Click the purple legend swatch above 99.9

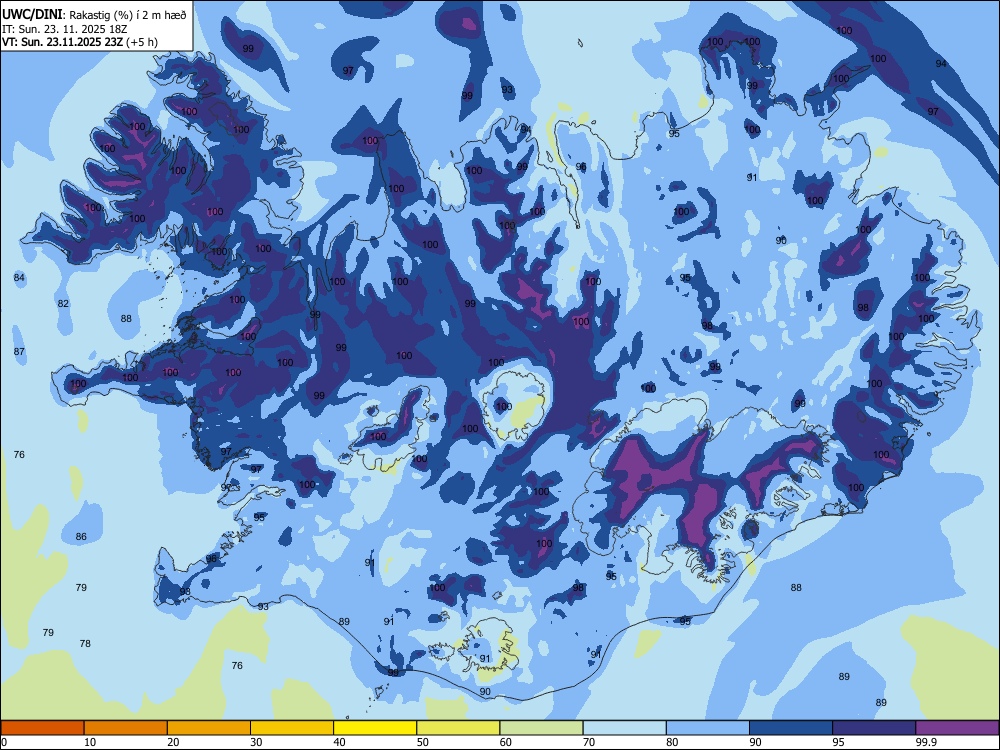tap(957, 728)
